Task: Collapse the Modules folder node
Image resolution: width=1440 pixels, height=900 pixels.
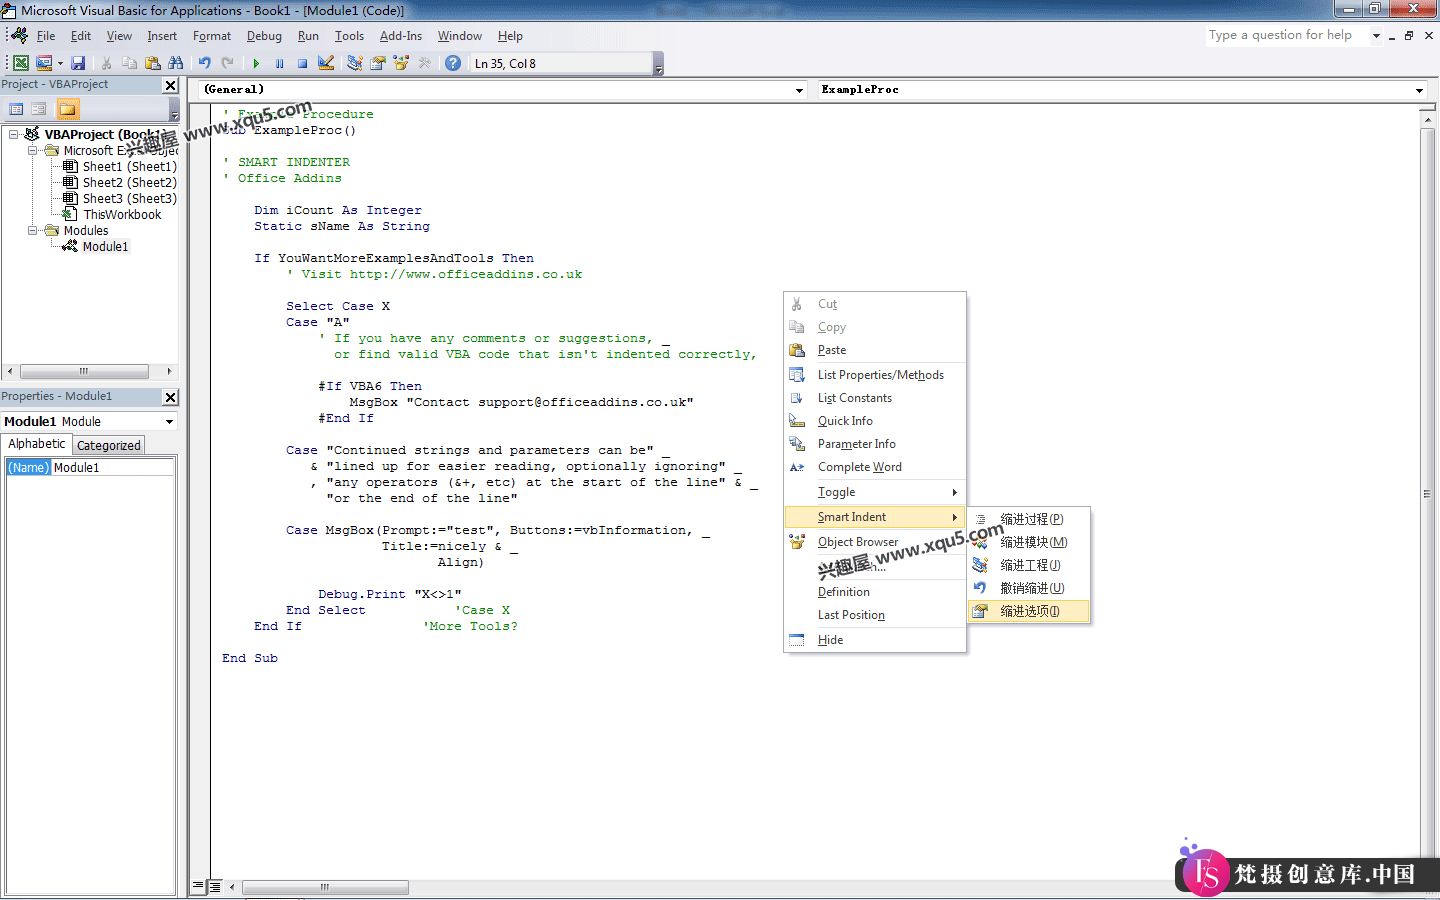Action: pyautogui.click(x=33, y=230)
